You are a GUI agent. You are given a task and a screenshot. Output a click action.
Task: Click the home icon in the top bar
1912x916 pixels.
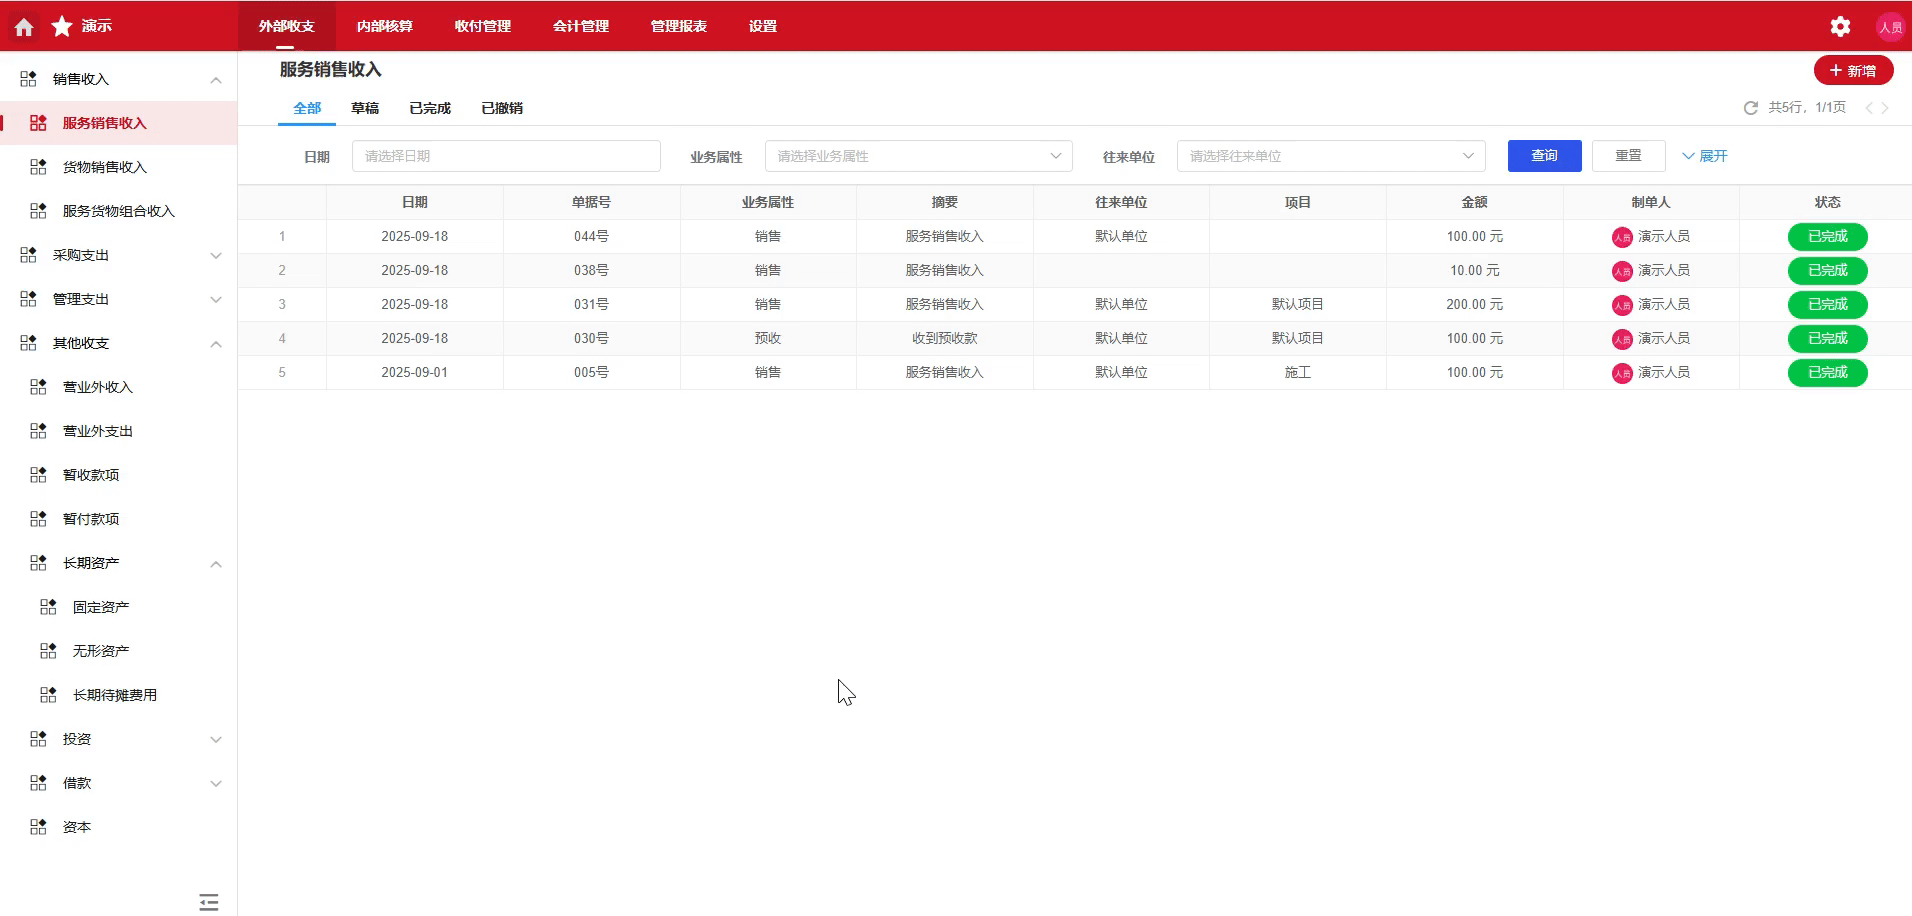coord(23,26)
